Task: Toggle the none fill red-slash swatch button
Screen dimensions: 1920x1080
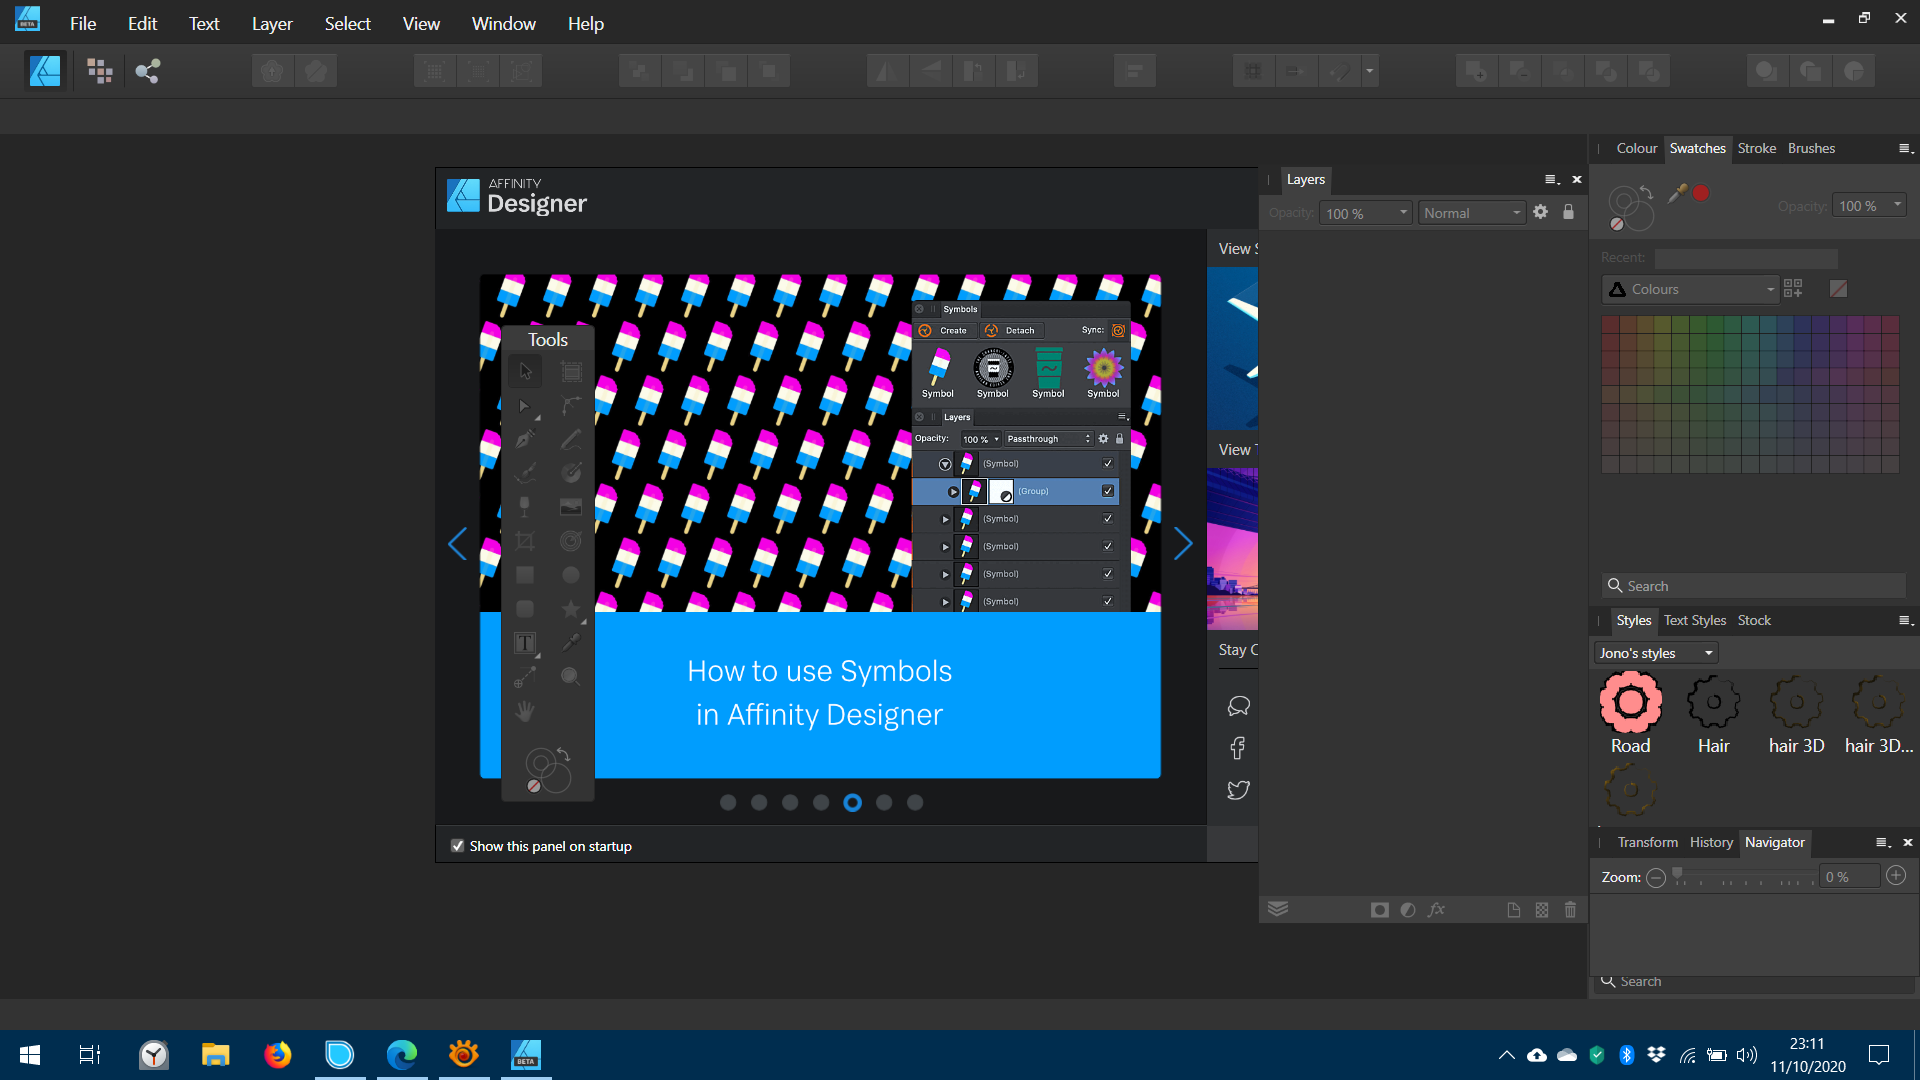Action: click(1838, 289)
